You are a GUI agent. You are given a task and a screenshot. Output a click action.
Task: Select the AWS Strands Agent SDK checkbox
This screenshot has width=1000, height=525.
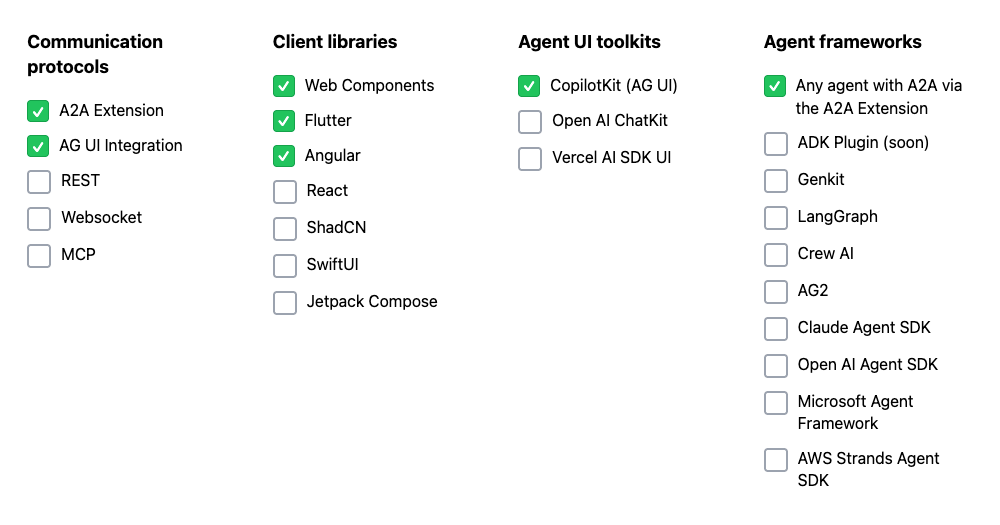click(x=776, y=460)
